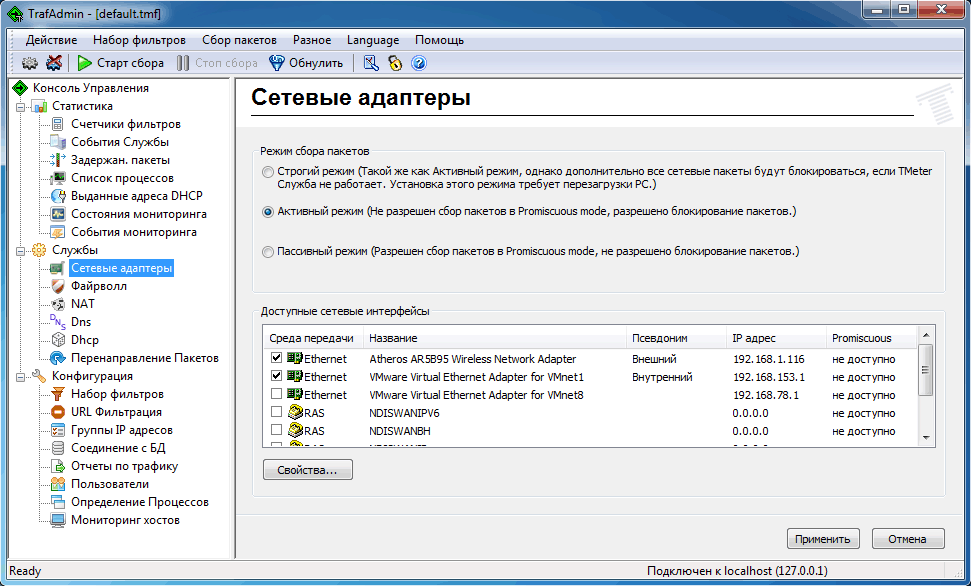Viewport: 971px width, 586px height.
Task: Click the filter search toolbar icon
Action: (371, 63)
